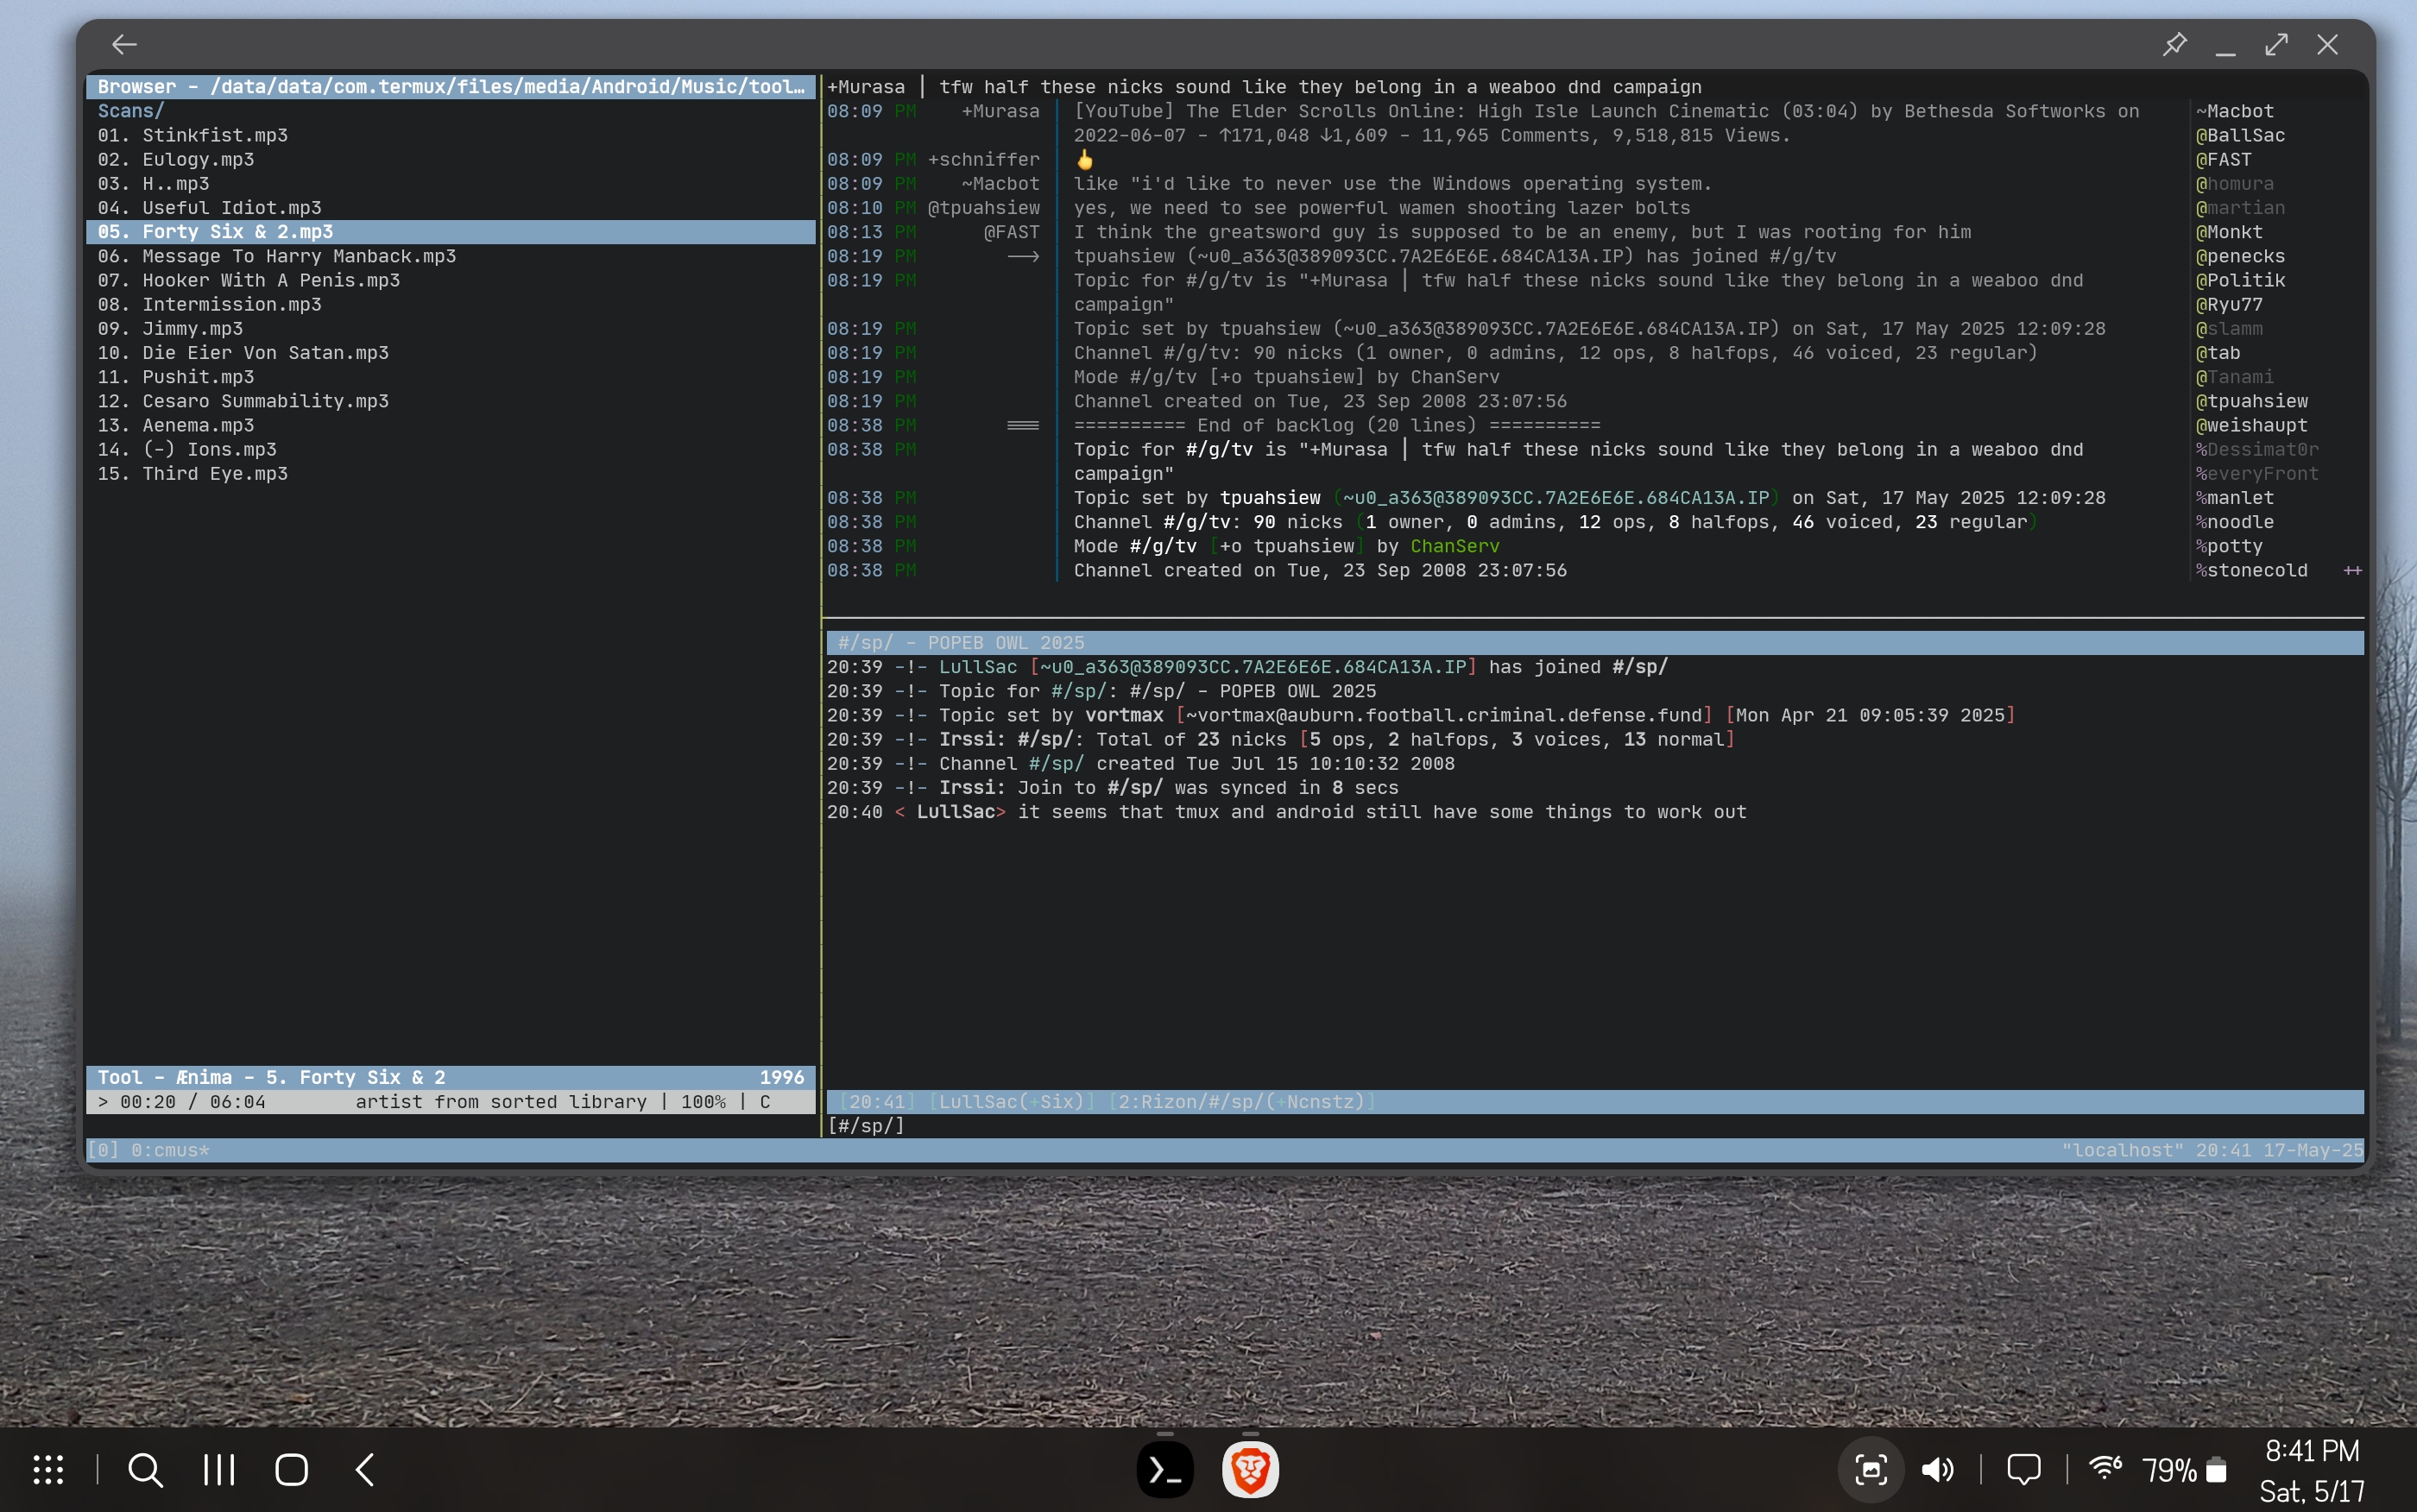Open clock showing 8:41 PM
The height and width of the screenshot is (1512, 2417).
[x=2311, y=1450]
